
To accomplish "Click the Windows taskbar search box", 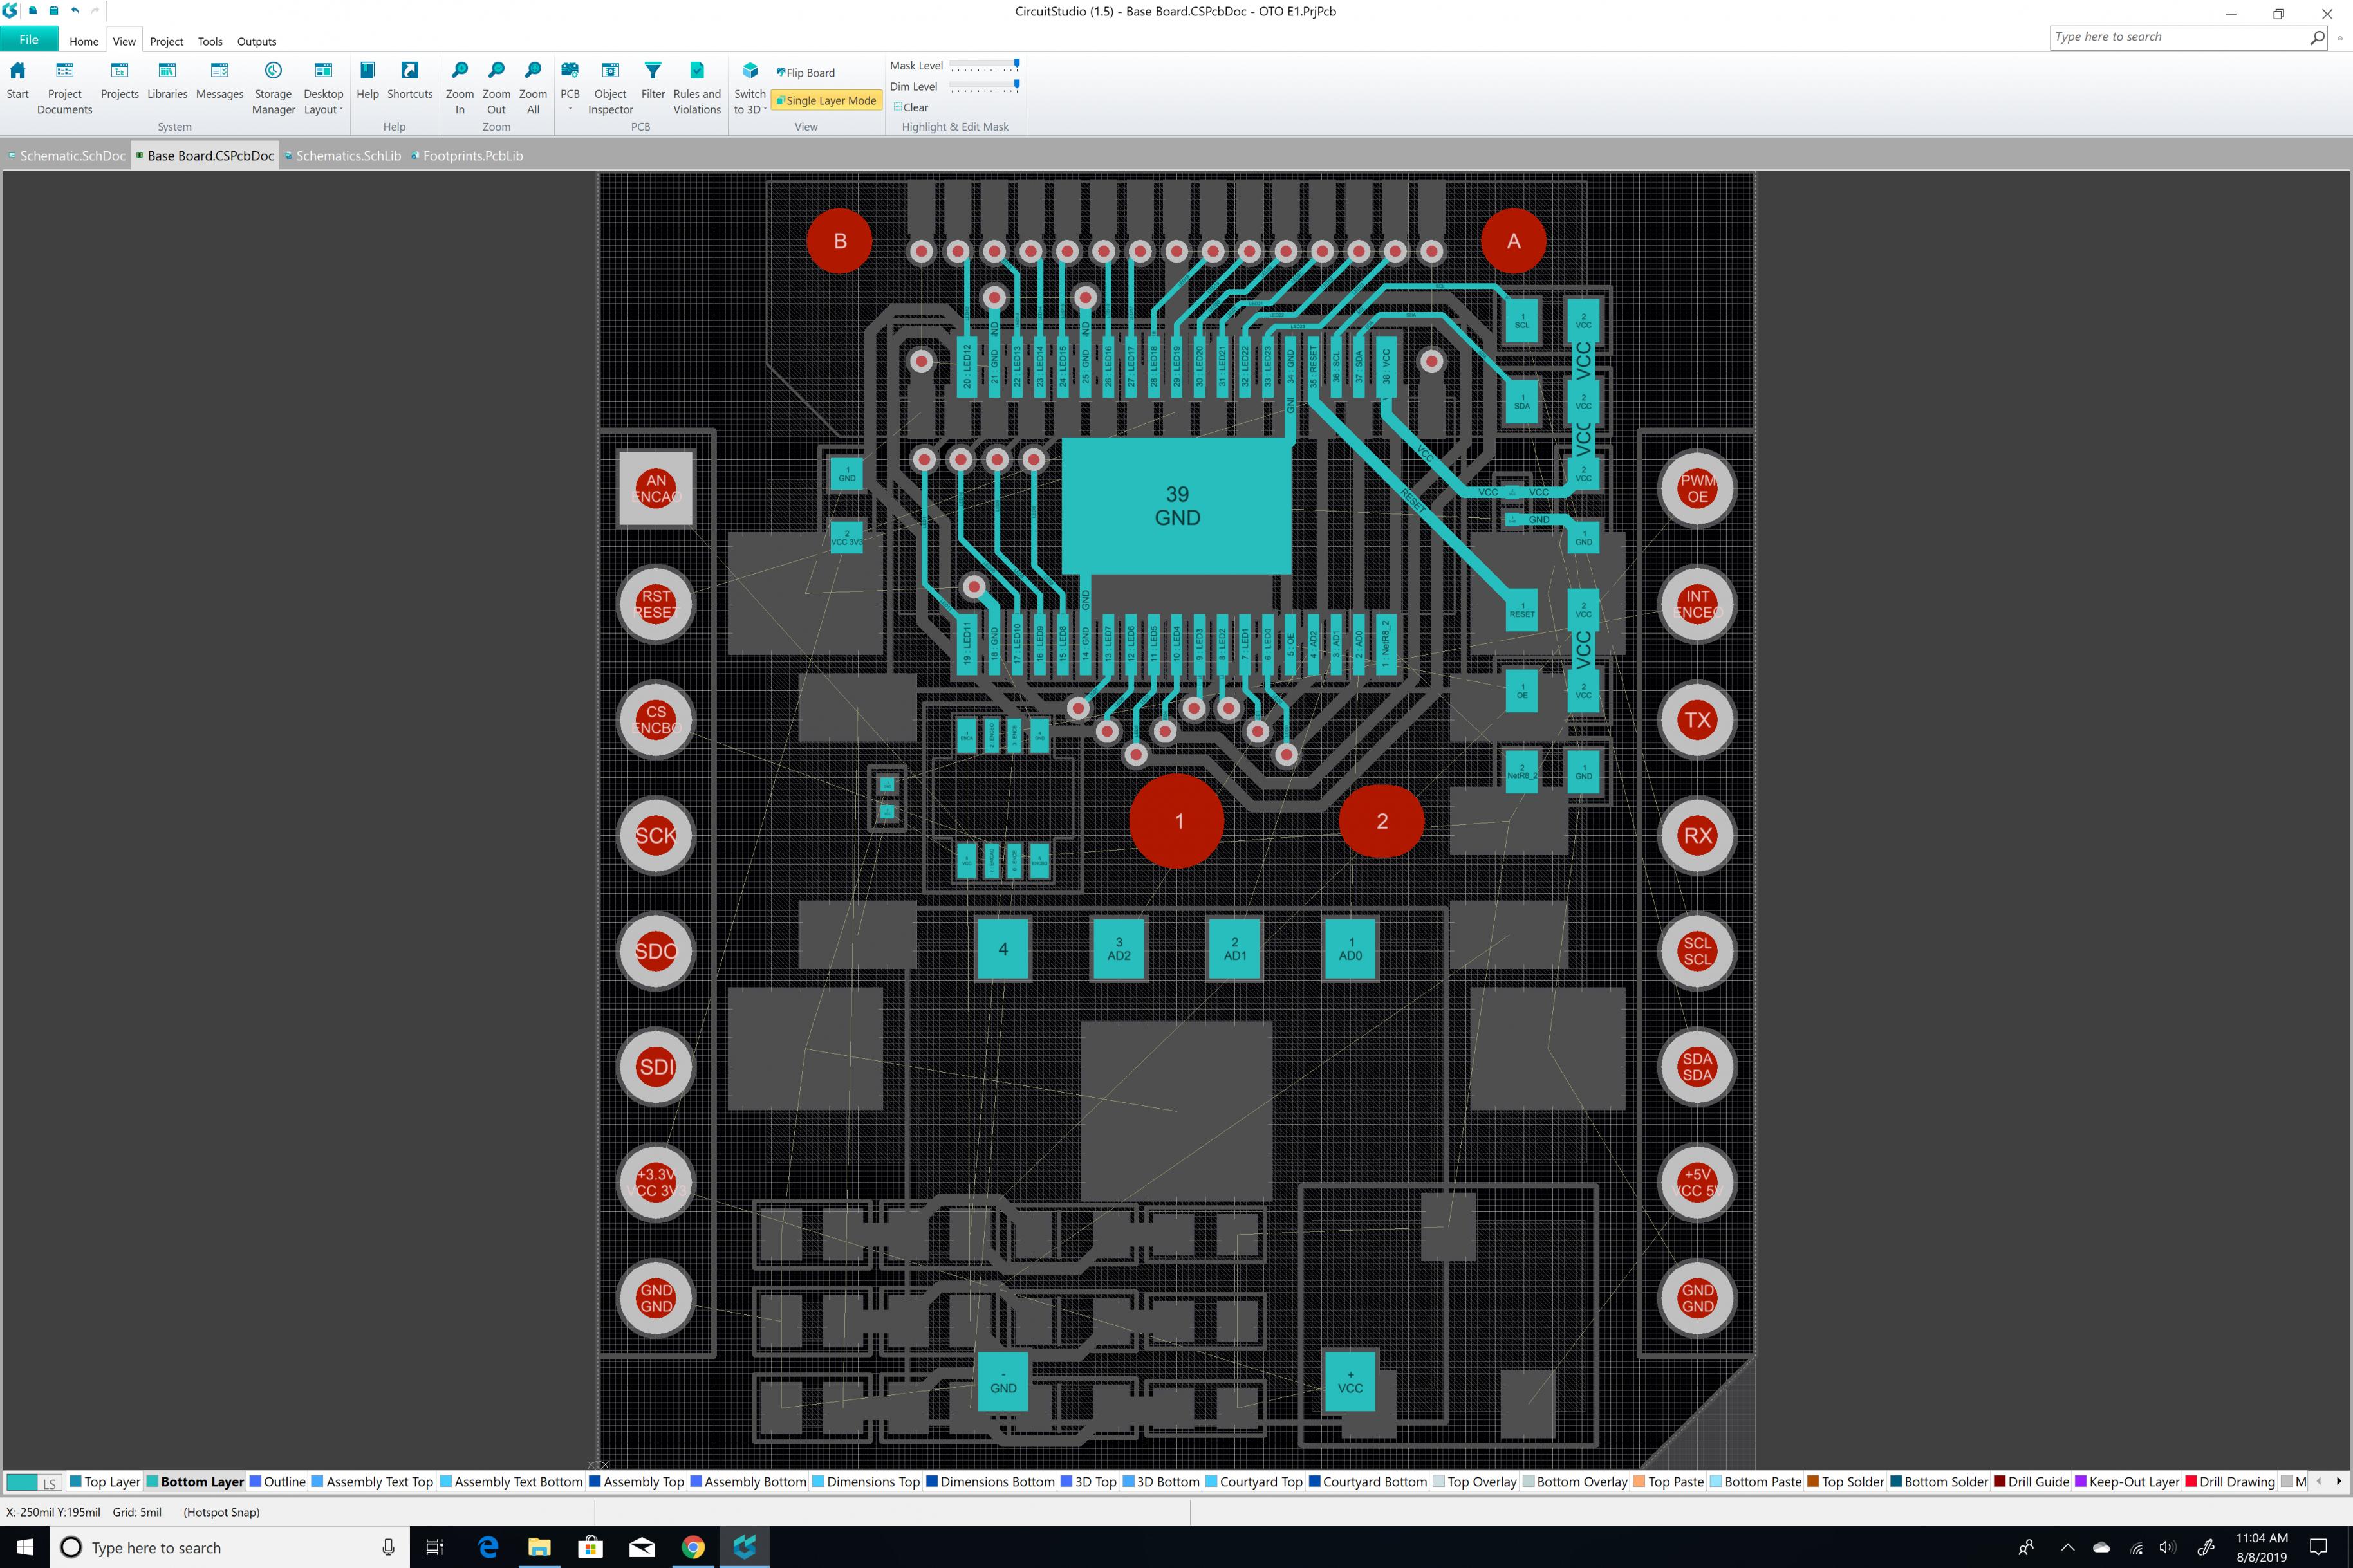I will pos(230,1547).
